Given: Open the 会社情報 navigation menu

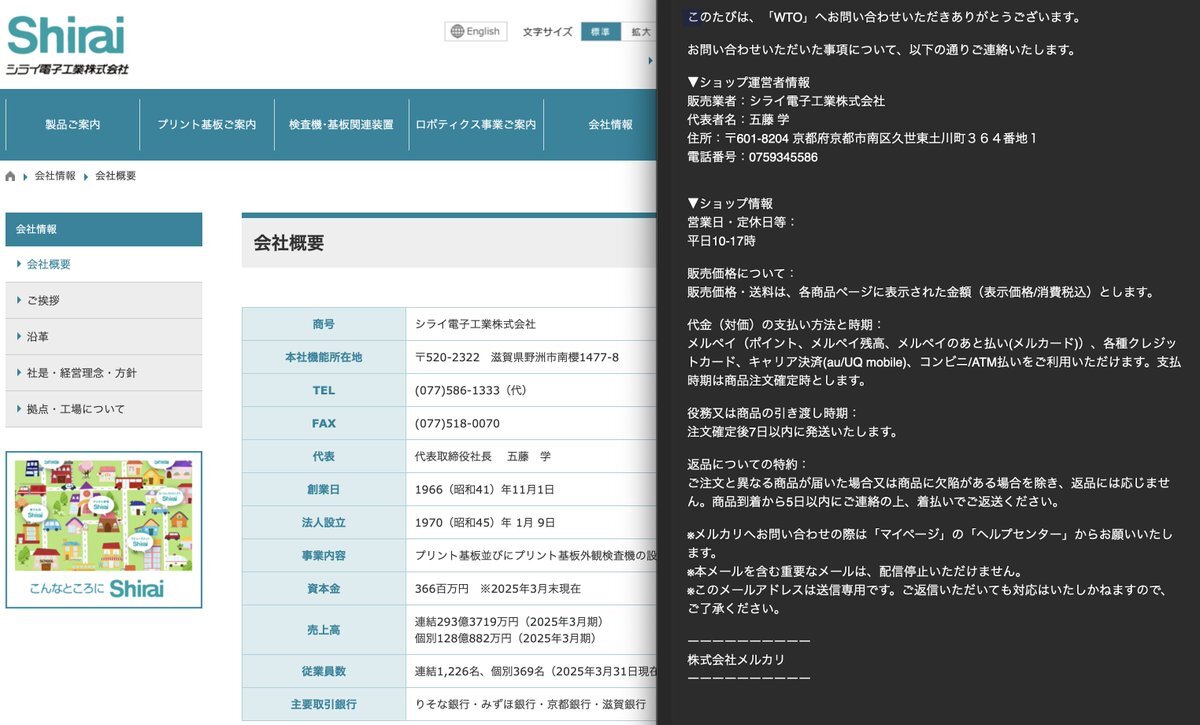Looking at the screenshot, I should coord(610,125).
